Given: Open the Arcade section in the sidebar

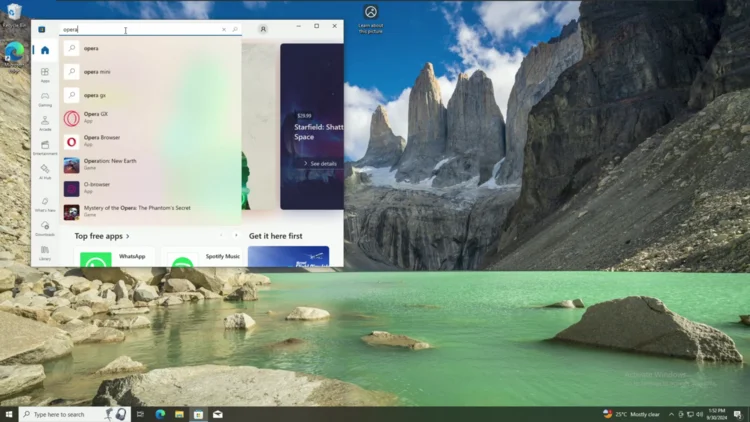Looking at the screenshot, I should coord(45,123).
